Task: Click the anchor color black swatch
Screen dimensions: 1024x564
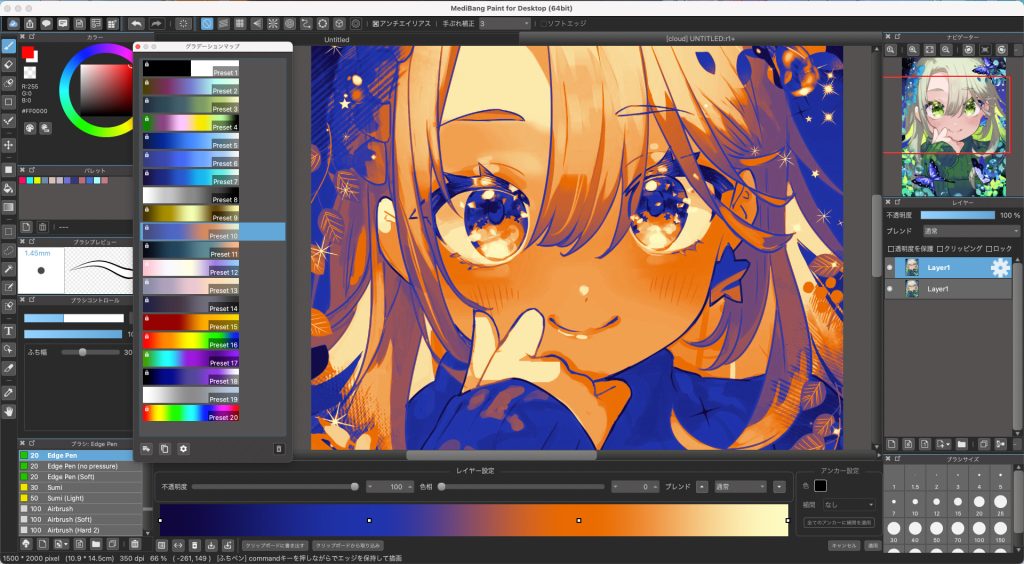Action: pos(821,486)
